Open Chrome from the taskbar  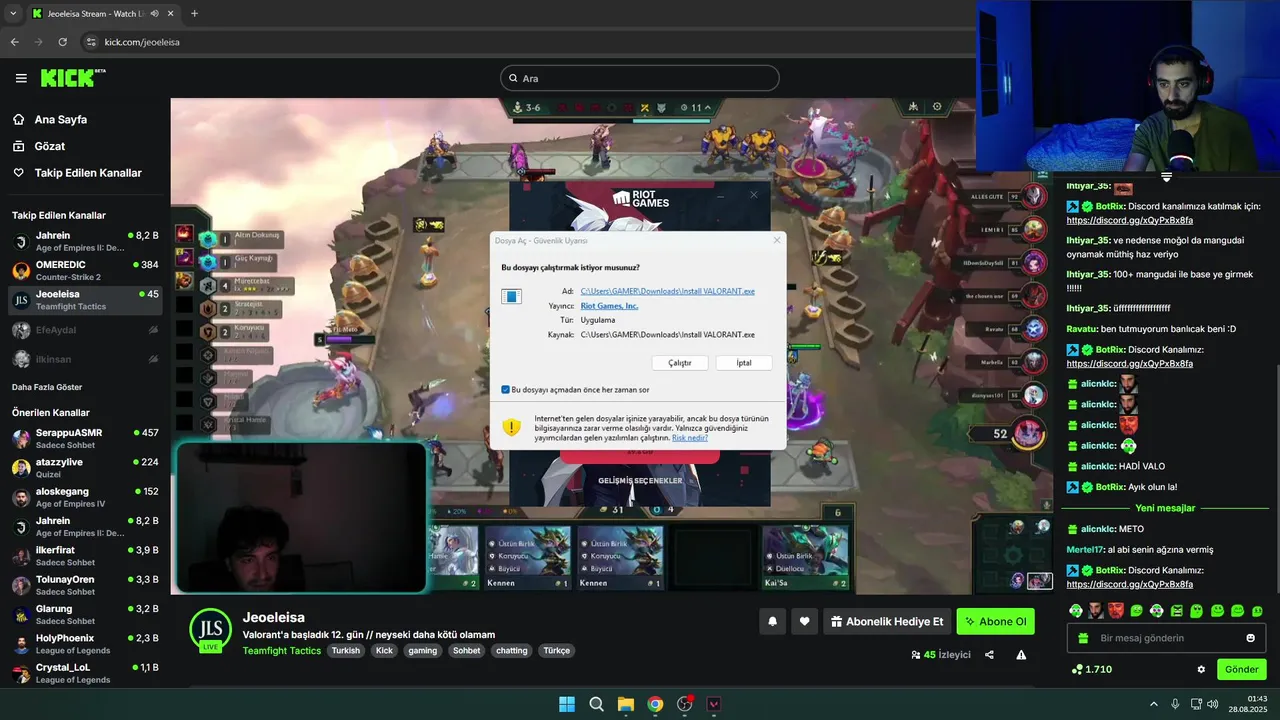pyautogui.click(x=655, y=704)
